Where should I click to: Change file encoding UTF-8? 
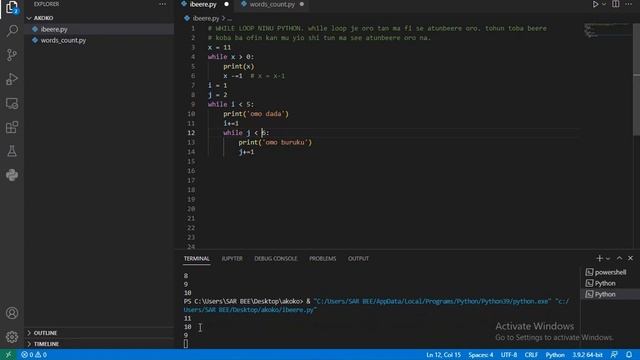coord(509,355)
